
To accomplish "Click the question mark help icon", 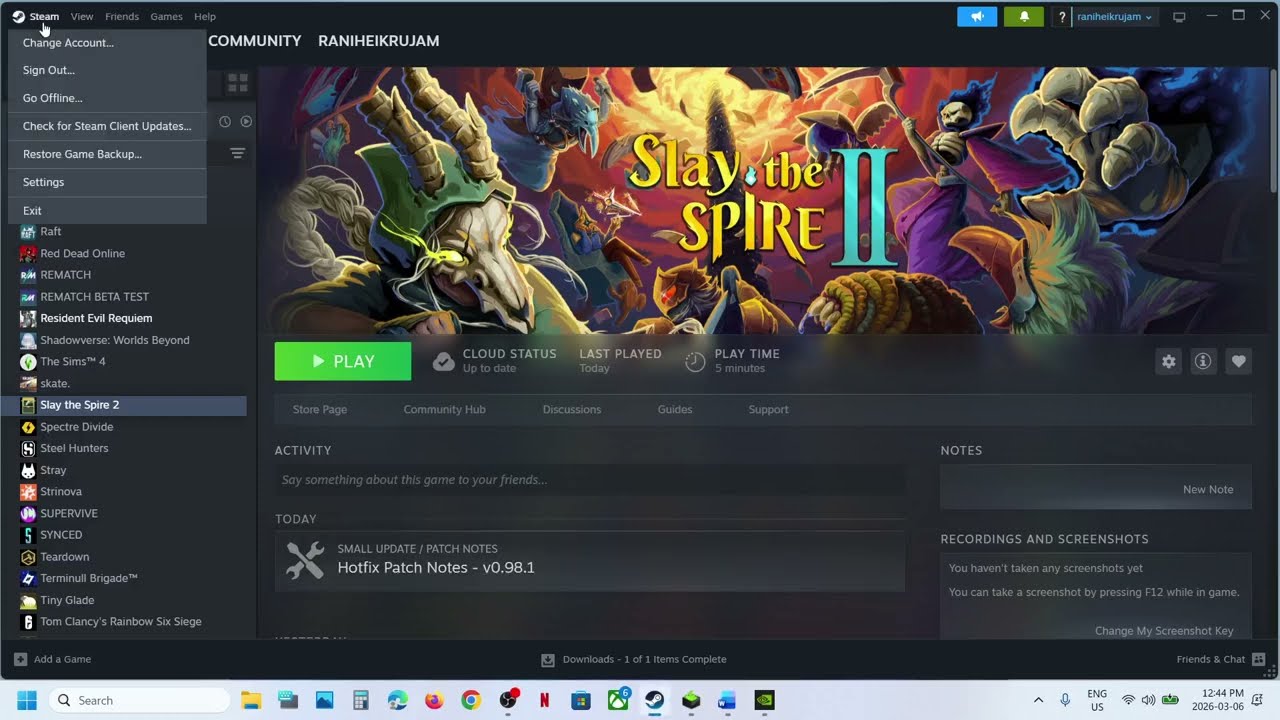I will click(x=1062, y=17).
